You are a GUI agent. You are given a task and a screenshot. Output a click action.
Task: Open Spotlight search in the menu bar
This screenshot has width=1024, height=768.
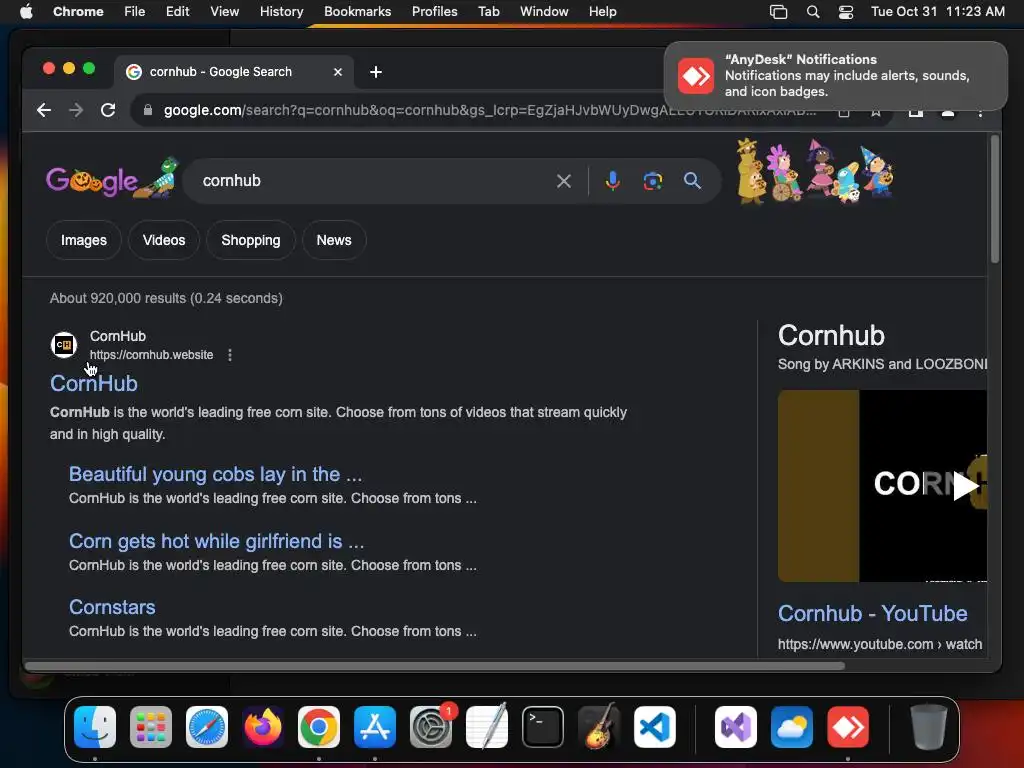pyautogui.click(x=812, y=12)
